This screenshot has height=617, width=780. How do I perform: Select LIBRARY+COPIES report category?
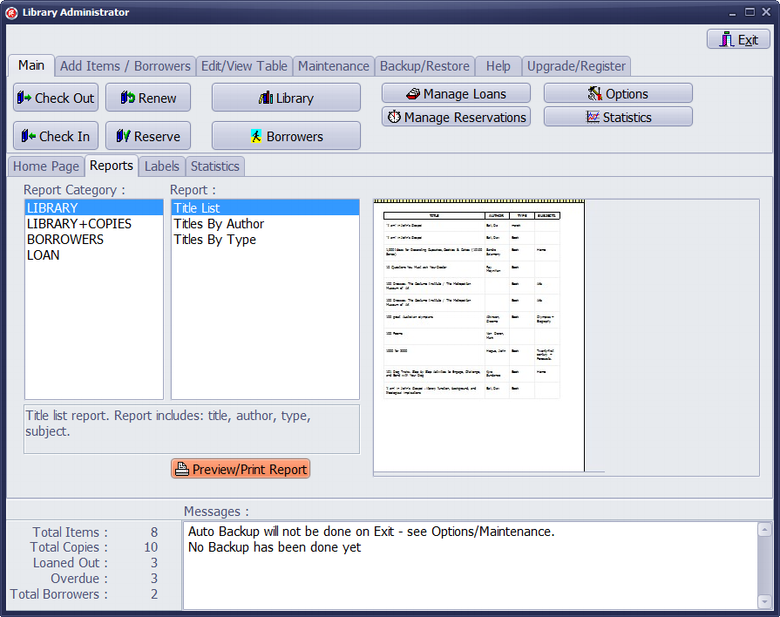[x=79, y=224]
